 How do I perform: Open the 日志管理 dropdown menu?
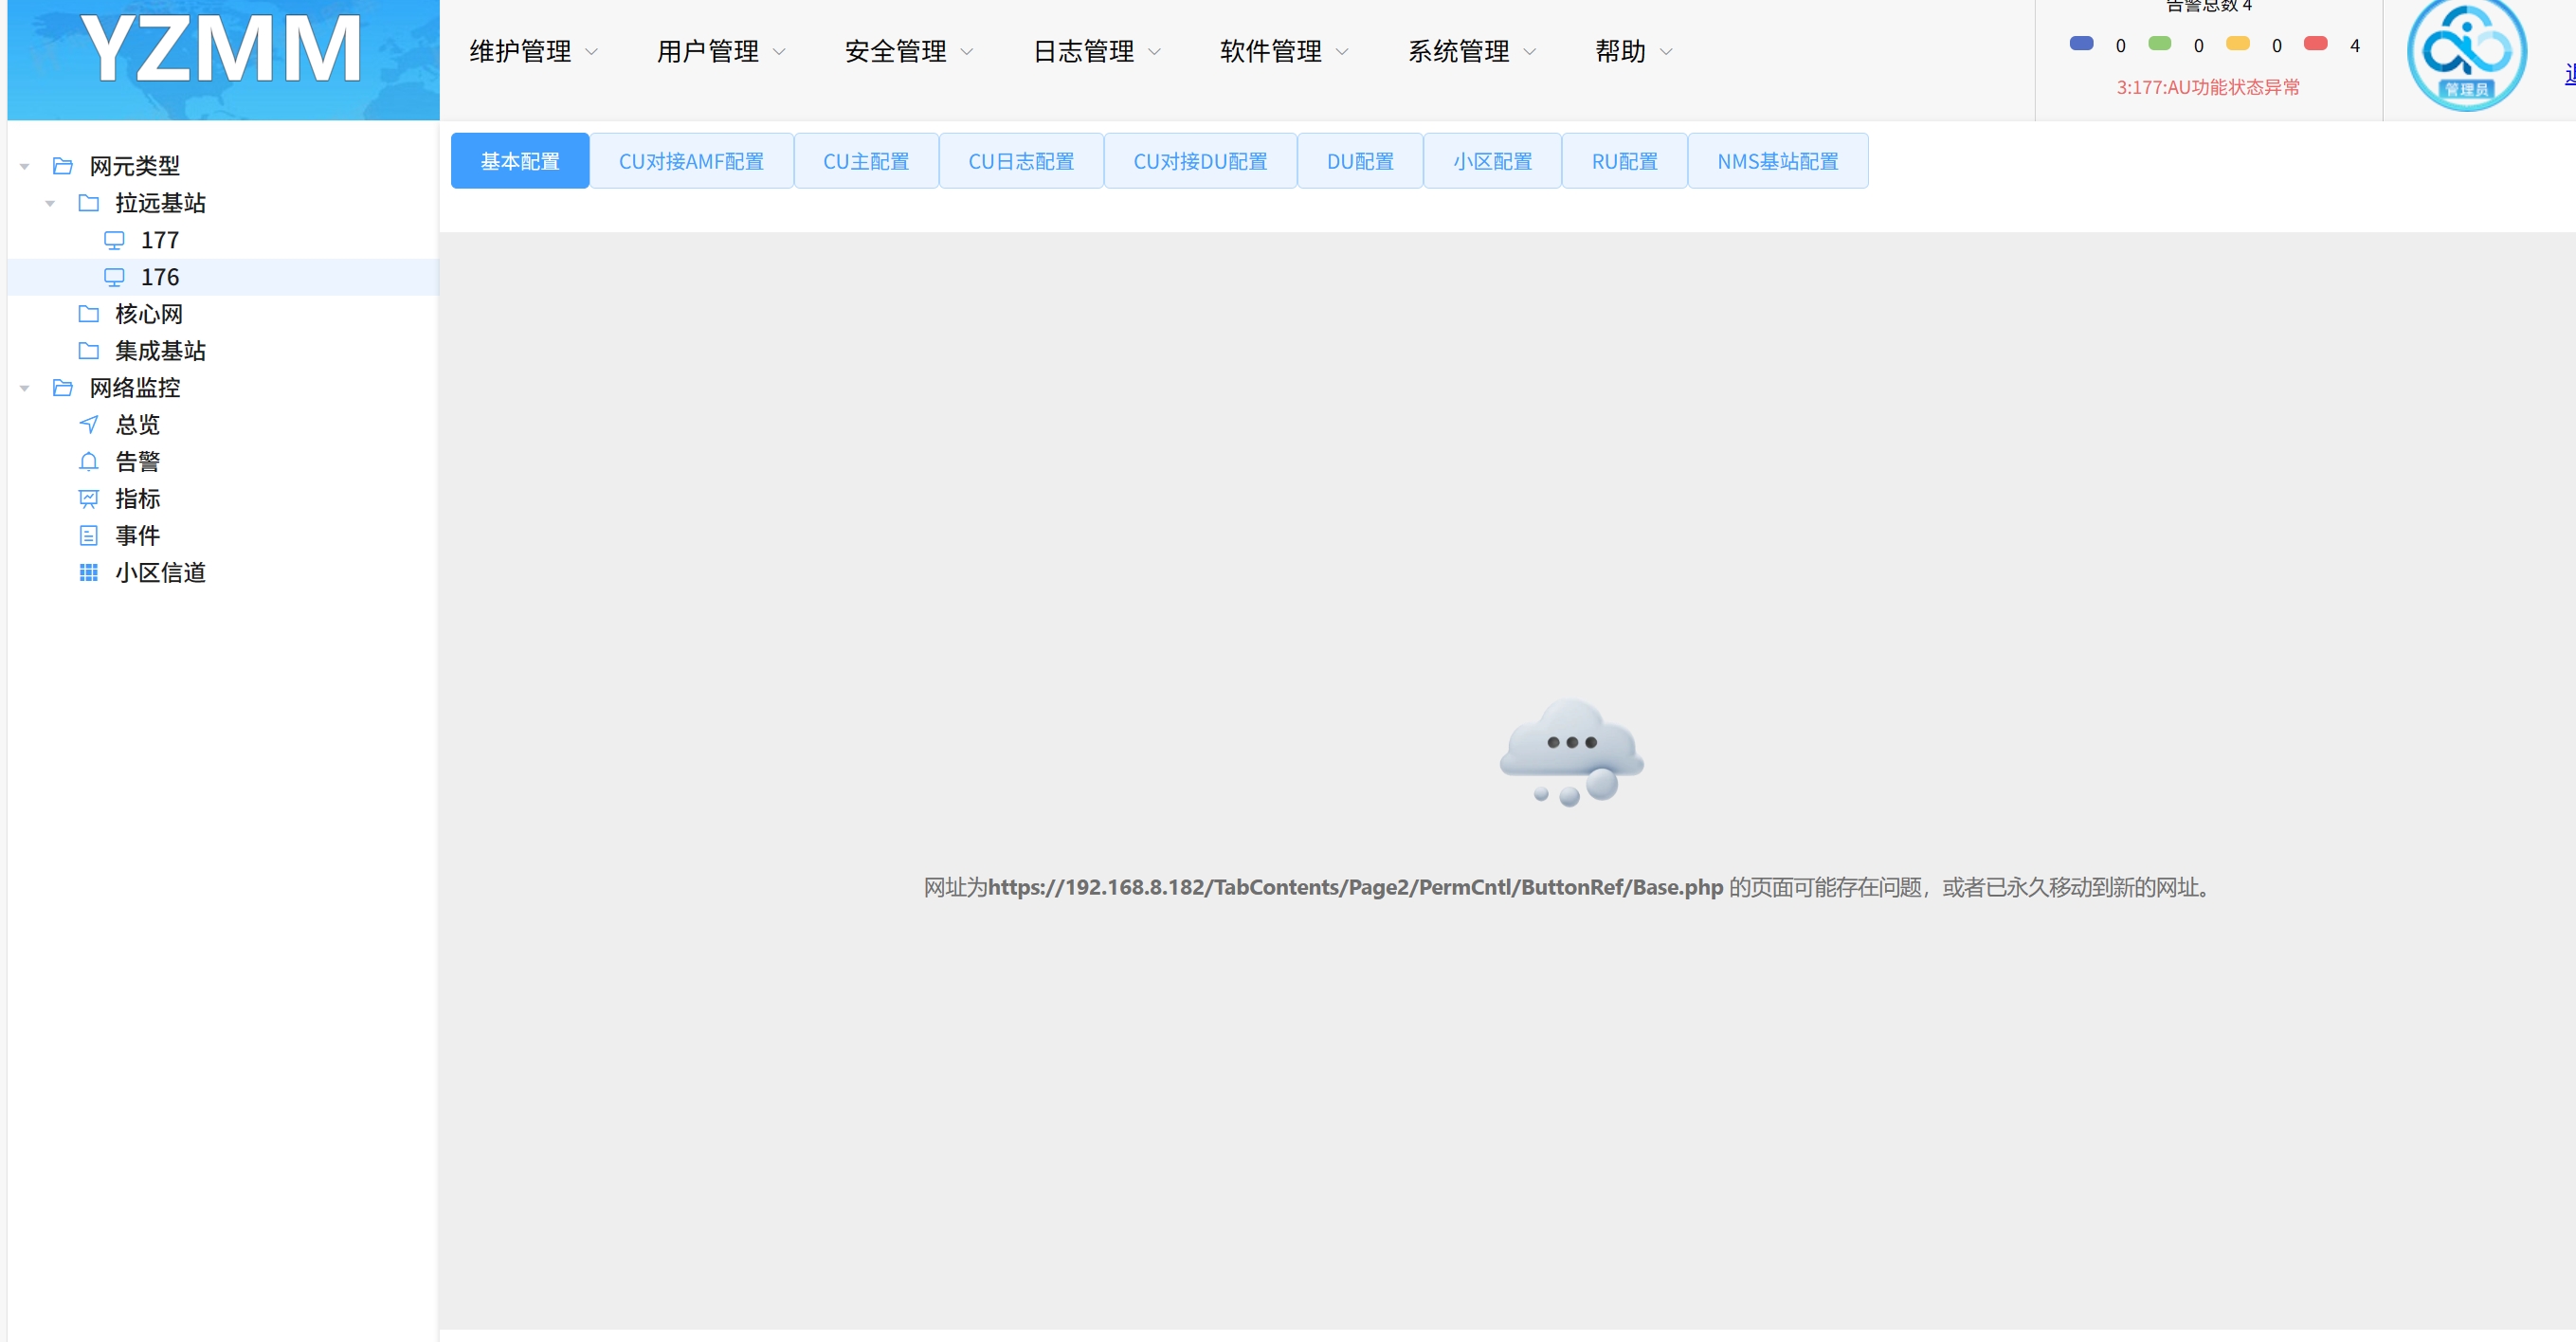(1096, 51)
